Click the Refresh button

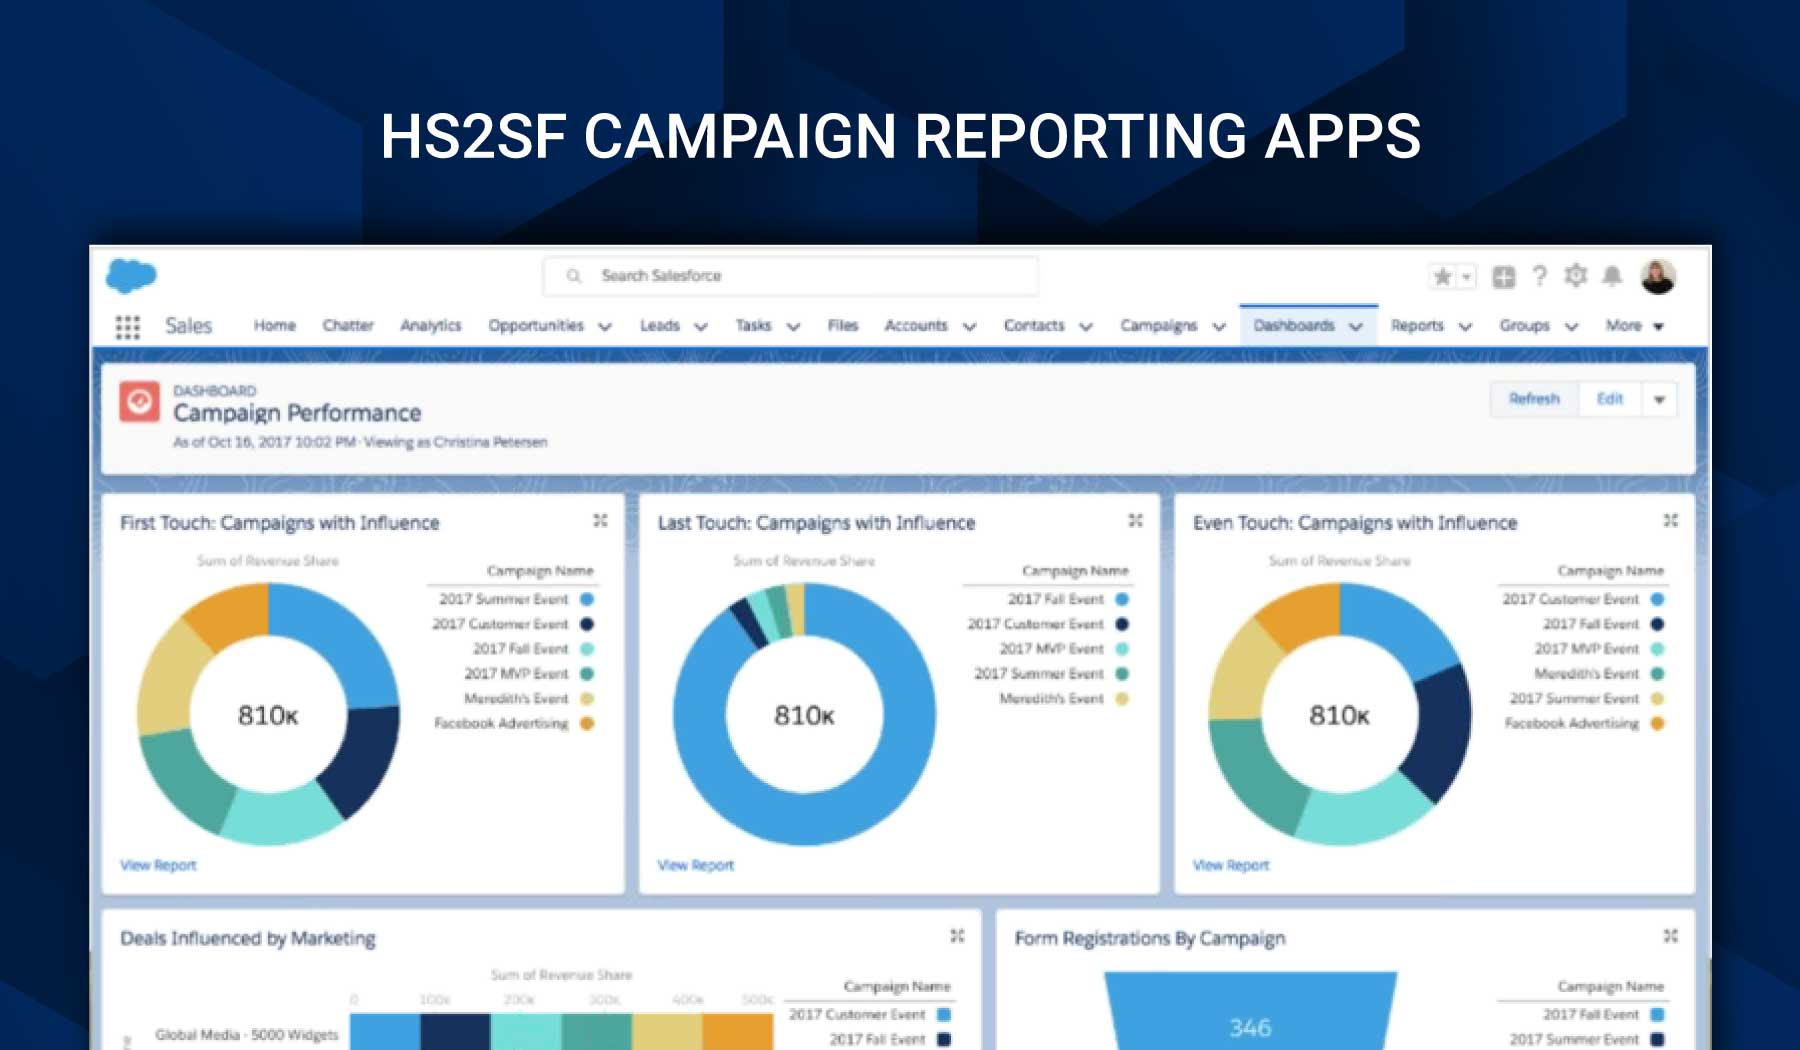pos(1534,399)
